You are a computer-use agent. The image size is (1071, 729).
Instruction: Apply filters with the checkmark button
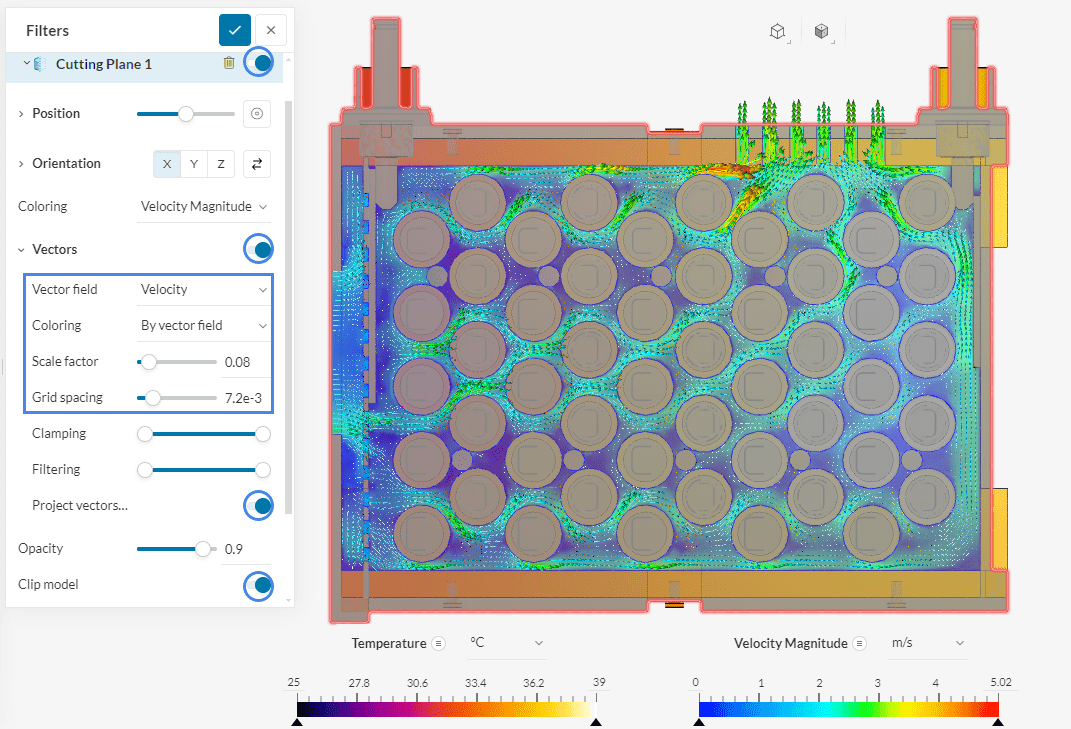pyautogui.click(x=234, y=30)
